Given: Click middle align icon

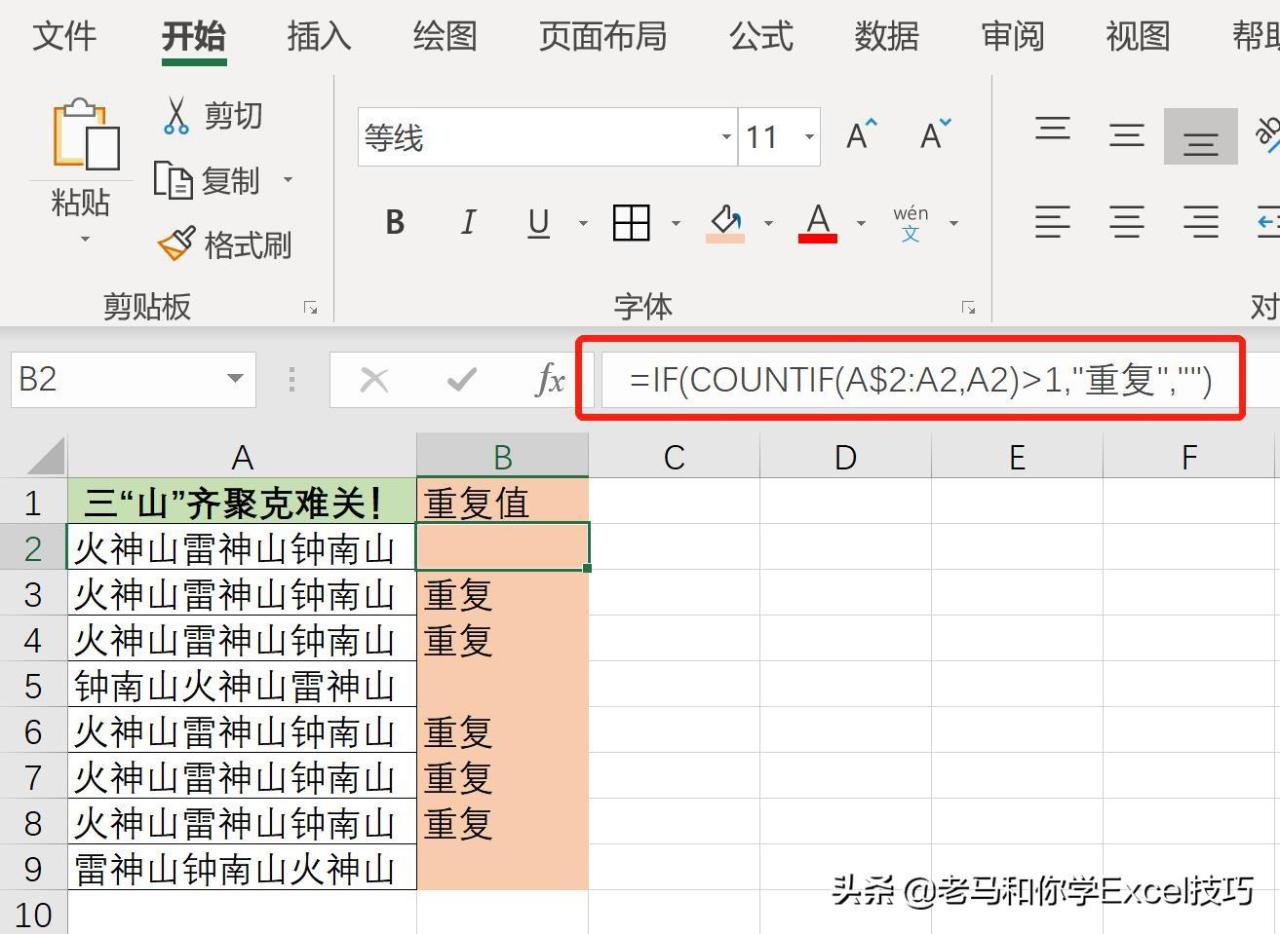Looking at the screenshot, I should pos(1127,136).
